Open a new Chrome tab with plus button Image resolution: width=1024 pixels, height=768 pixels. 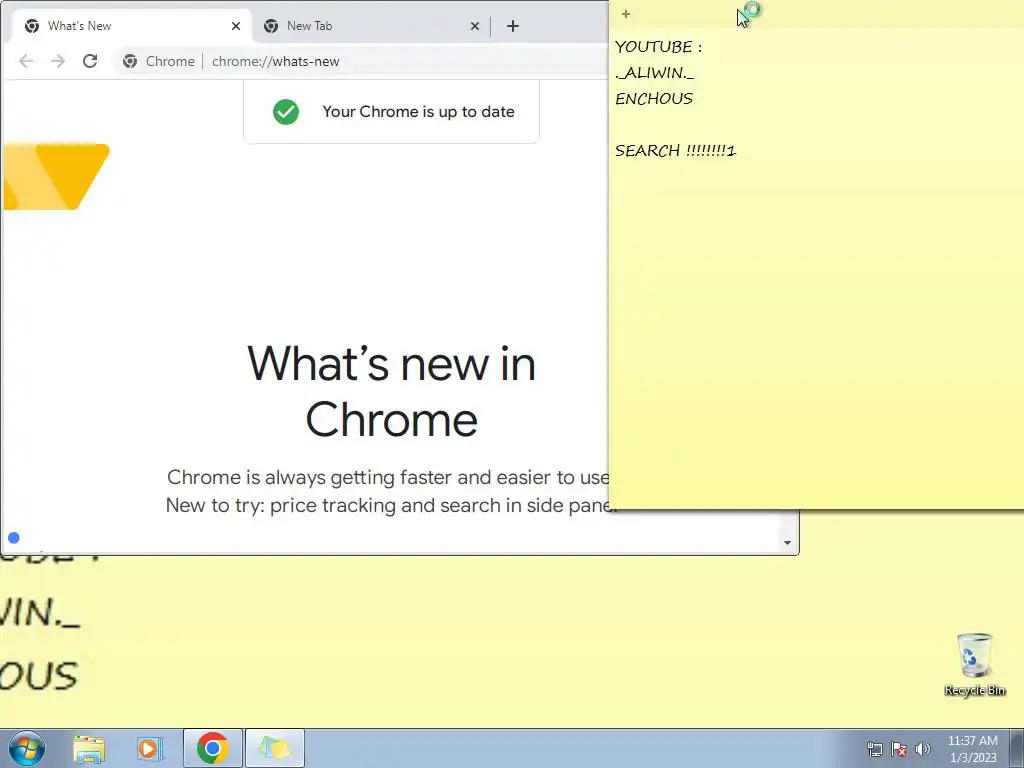(513, 26)
